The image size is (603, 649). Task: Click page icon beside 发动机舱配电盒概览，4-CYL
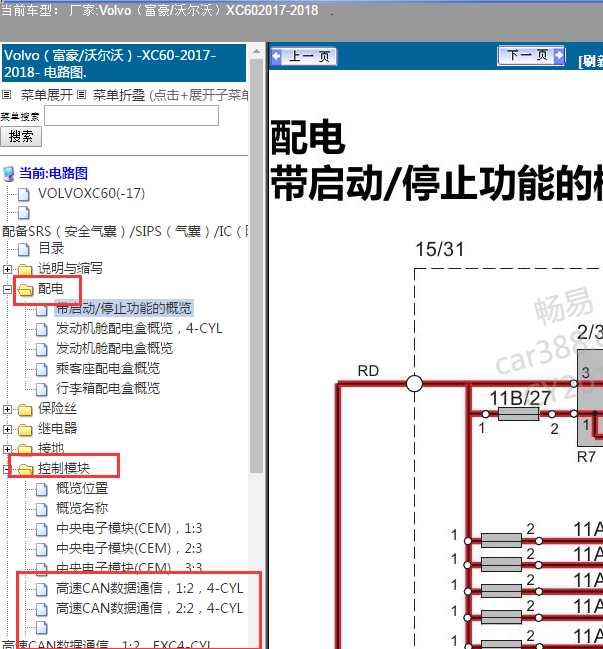click(x=42, y=329)
